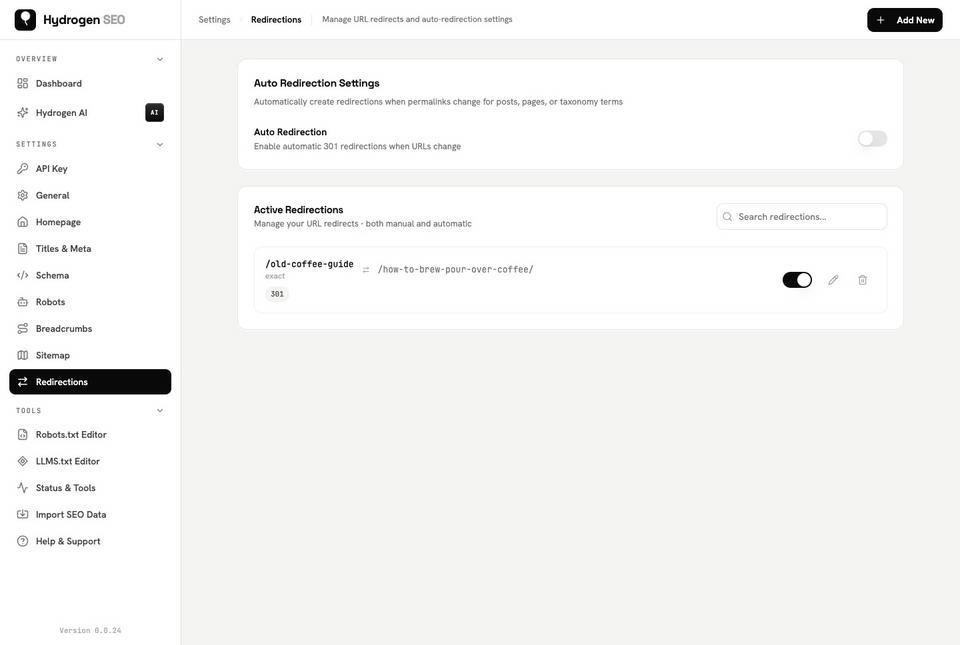The image size is (960, 645).
Task: Click the Version 0.0.24 label
Action: pyautogui.click(x=90, y=630)
